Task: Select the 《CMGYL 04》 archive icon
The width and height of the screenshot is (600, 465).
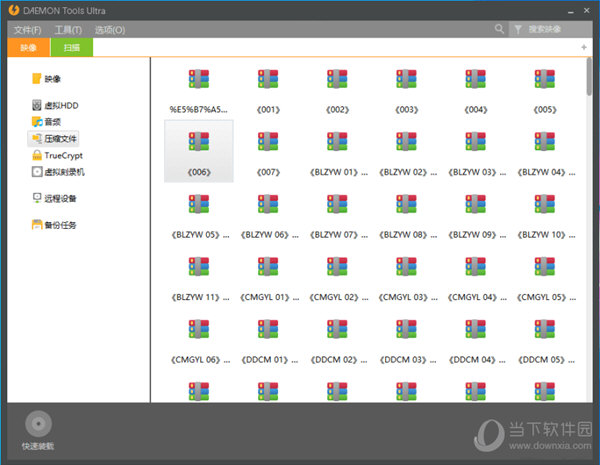Action: [476, 267]
